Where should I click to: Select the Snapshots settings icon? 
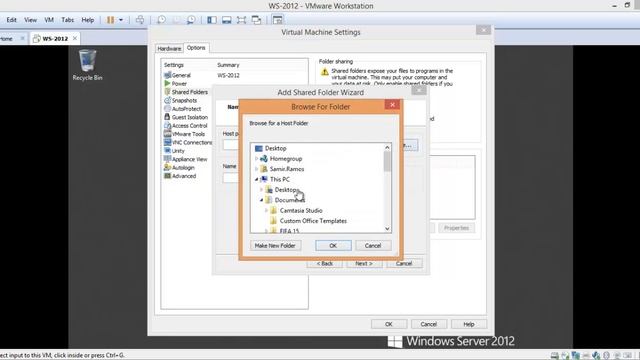pos(167,100)
